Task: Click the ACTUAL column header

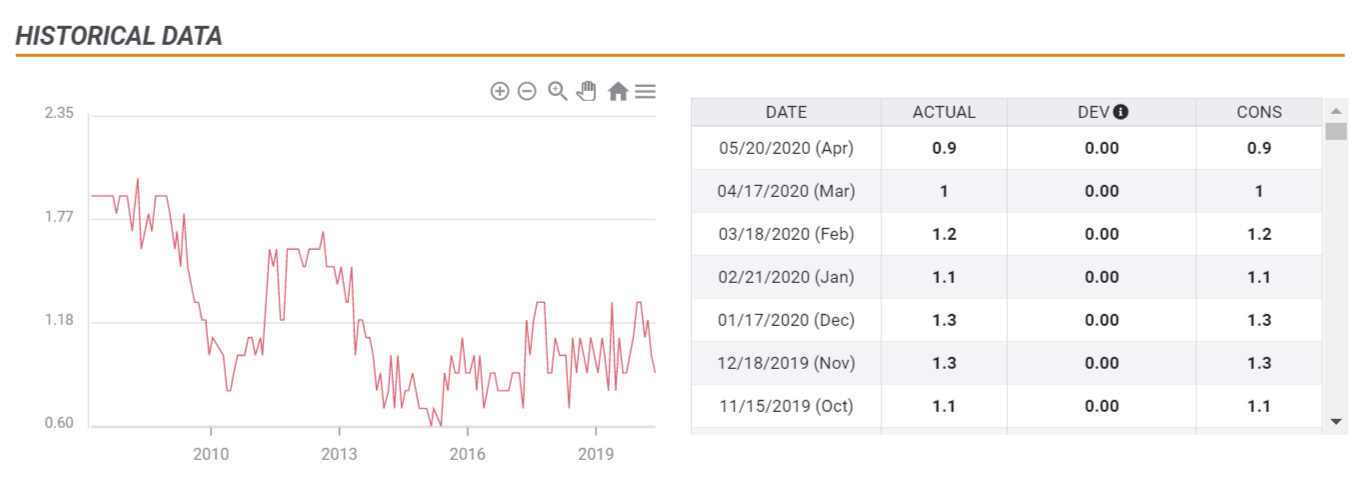Action: tap(944, 112)
